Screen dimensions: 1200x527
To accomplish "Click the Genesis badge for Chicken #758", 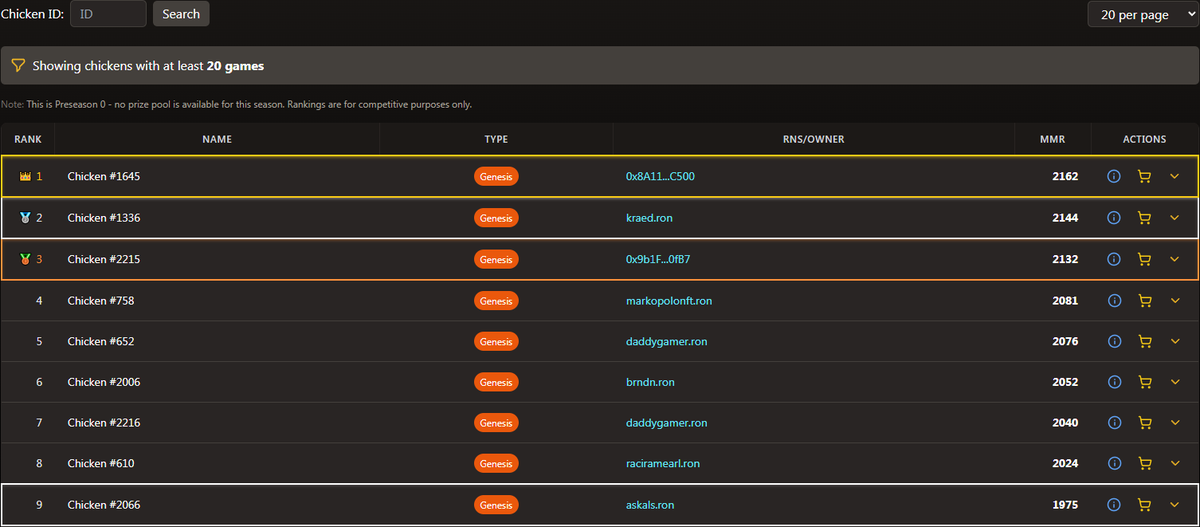I will 496,300.
